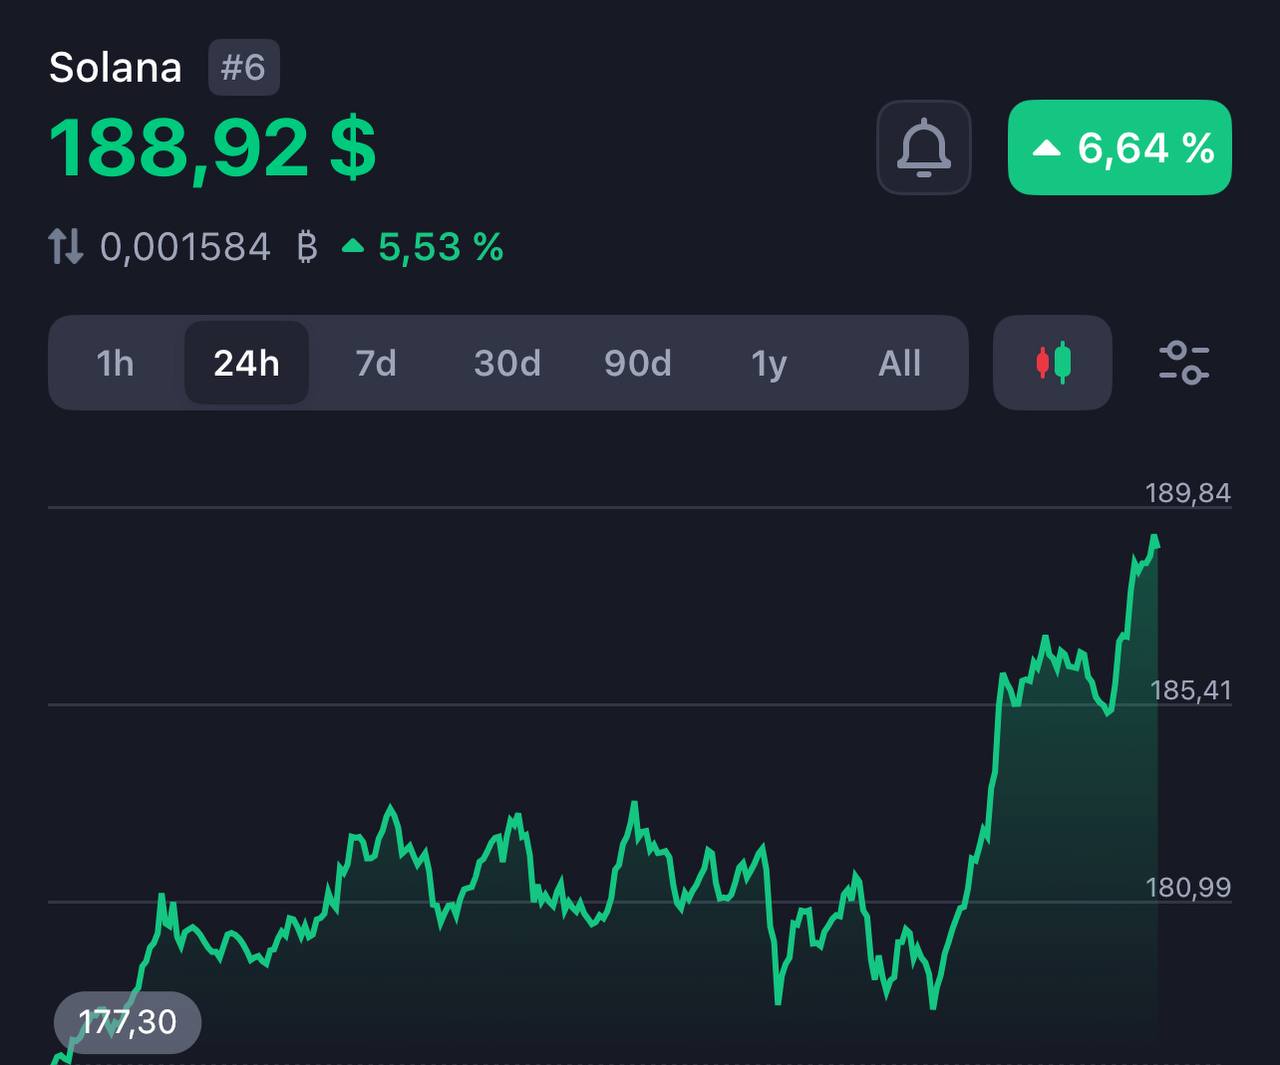Show All-time price history
Image resolution: width=1280 pixels, height=1065 pixels.
(899, 363)
